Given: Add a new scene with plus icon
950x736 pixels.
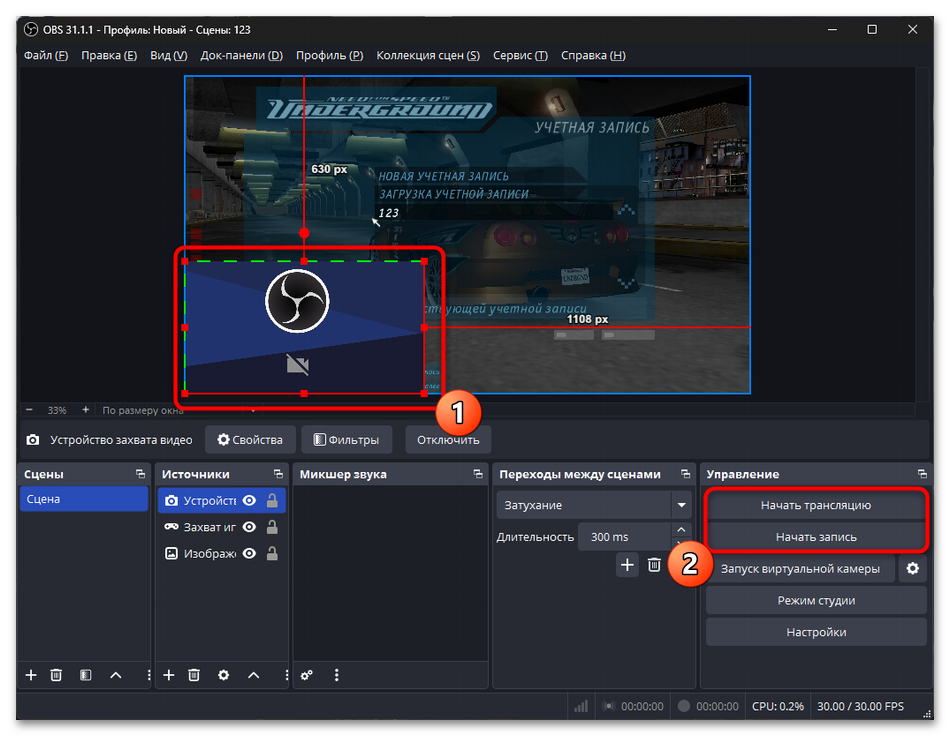Looking at the screenshot, I should tap(31, 675).
